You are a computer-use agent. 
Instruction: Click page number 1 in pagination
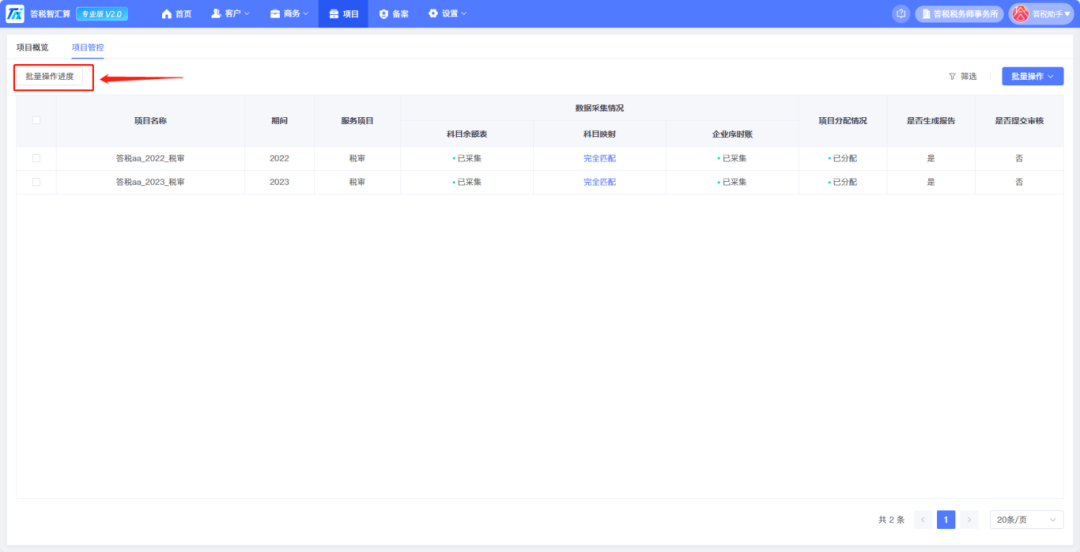point(946,520)
